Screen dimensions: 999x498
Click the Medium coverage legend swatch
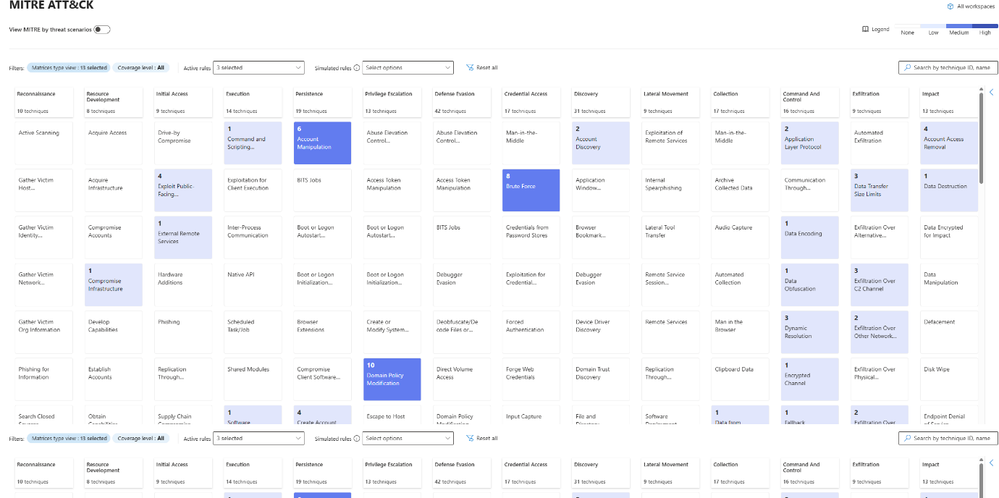click(x=959, y=26)
